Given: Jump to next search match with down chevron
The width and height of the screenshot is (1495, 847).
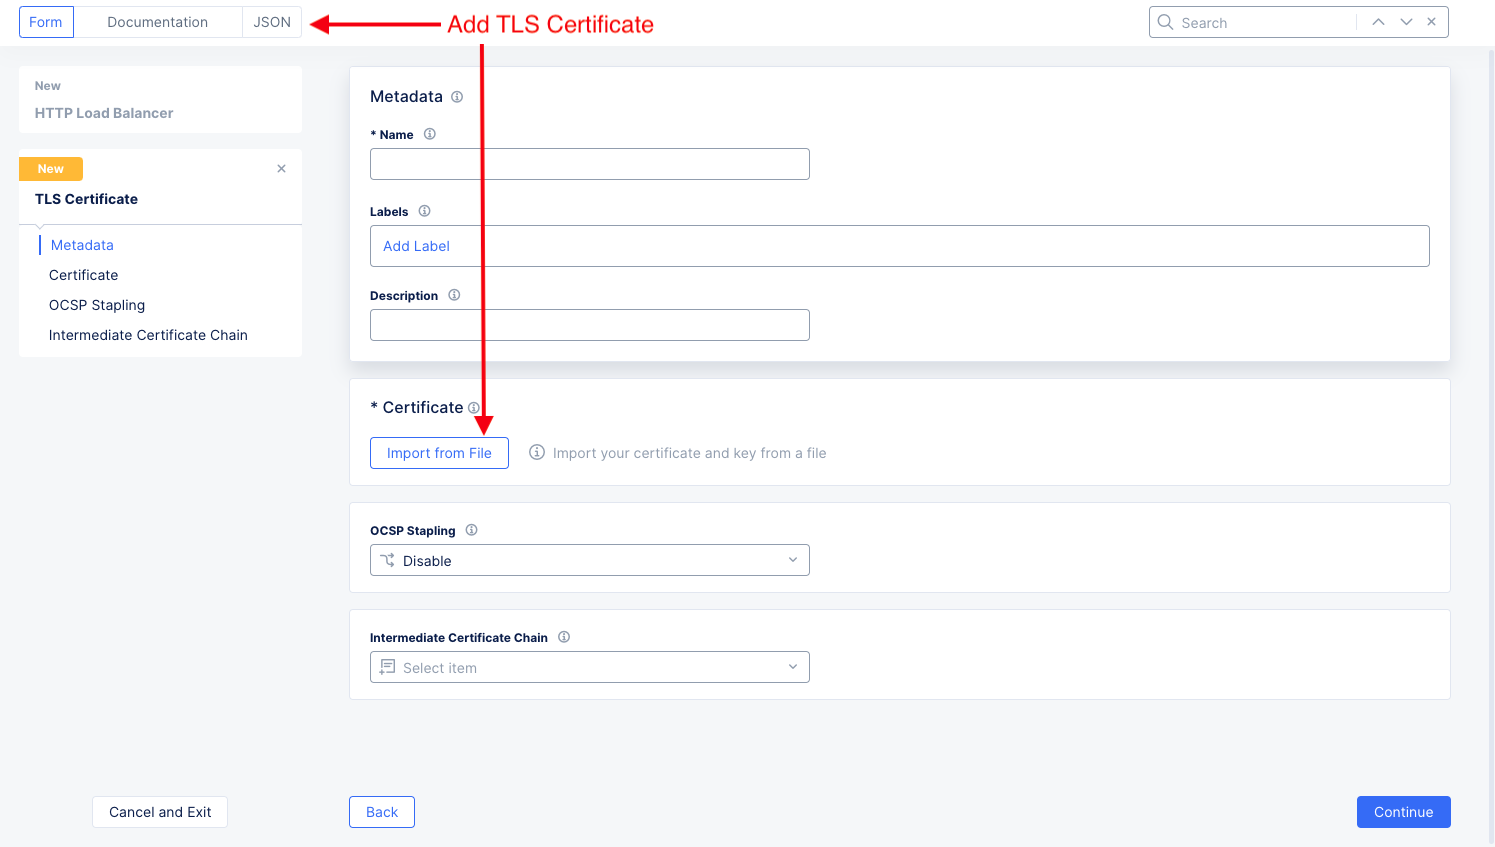Looking at the screenshot, I should pos(1405,21).
